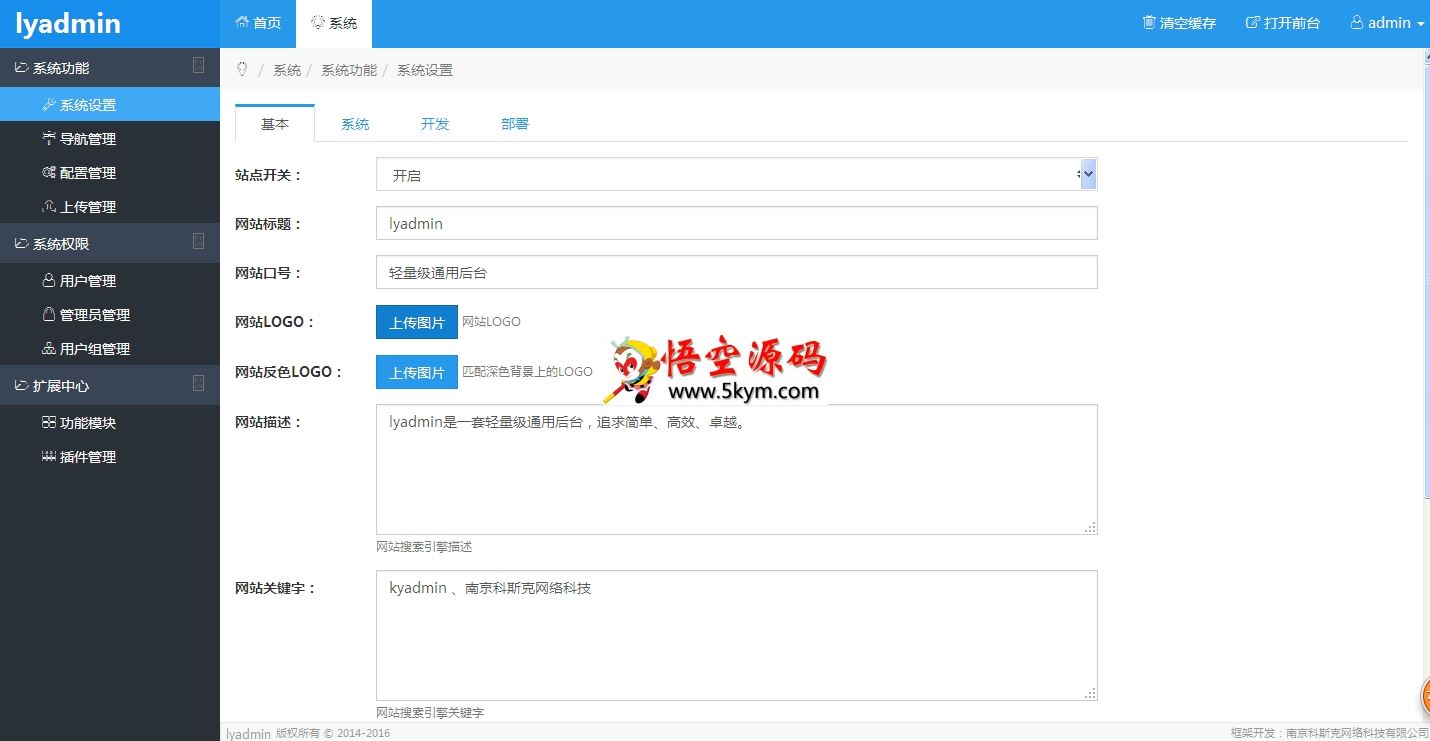Click the plug icon beside 插件管理
The height and width of the screenshot is (741, 1430).
[48, 457]
